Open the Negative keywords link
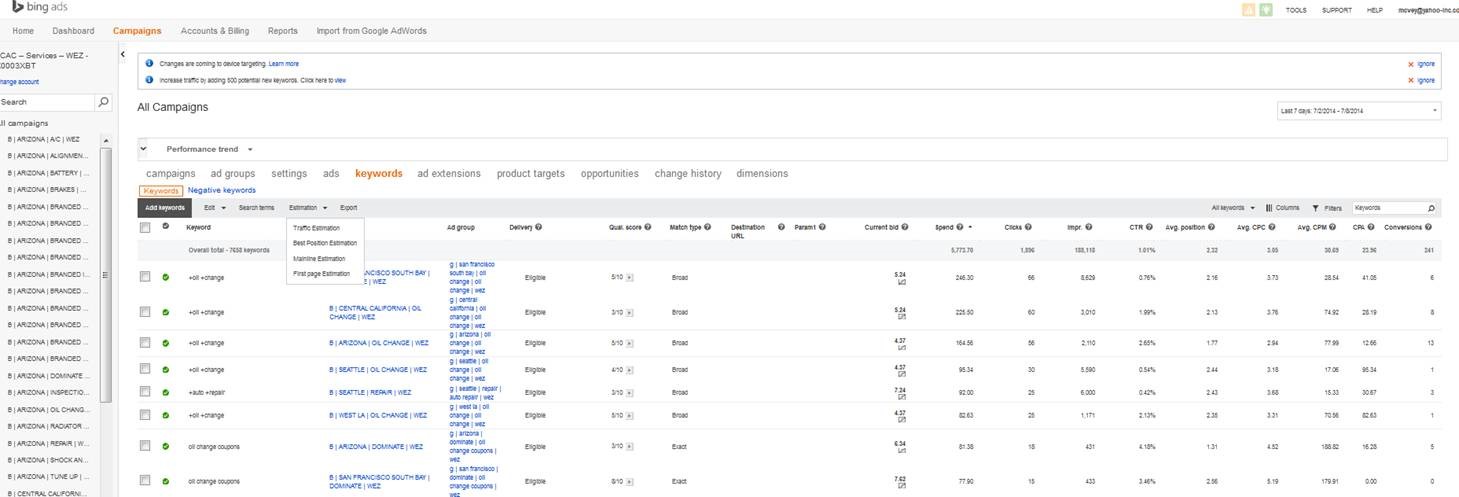Screen dimensions: 1459x497 221,190
